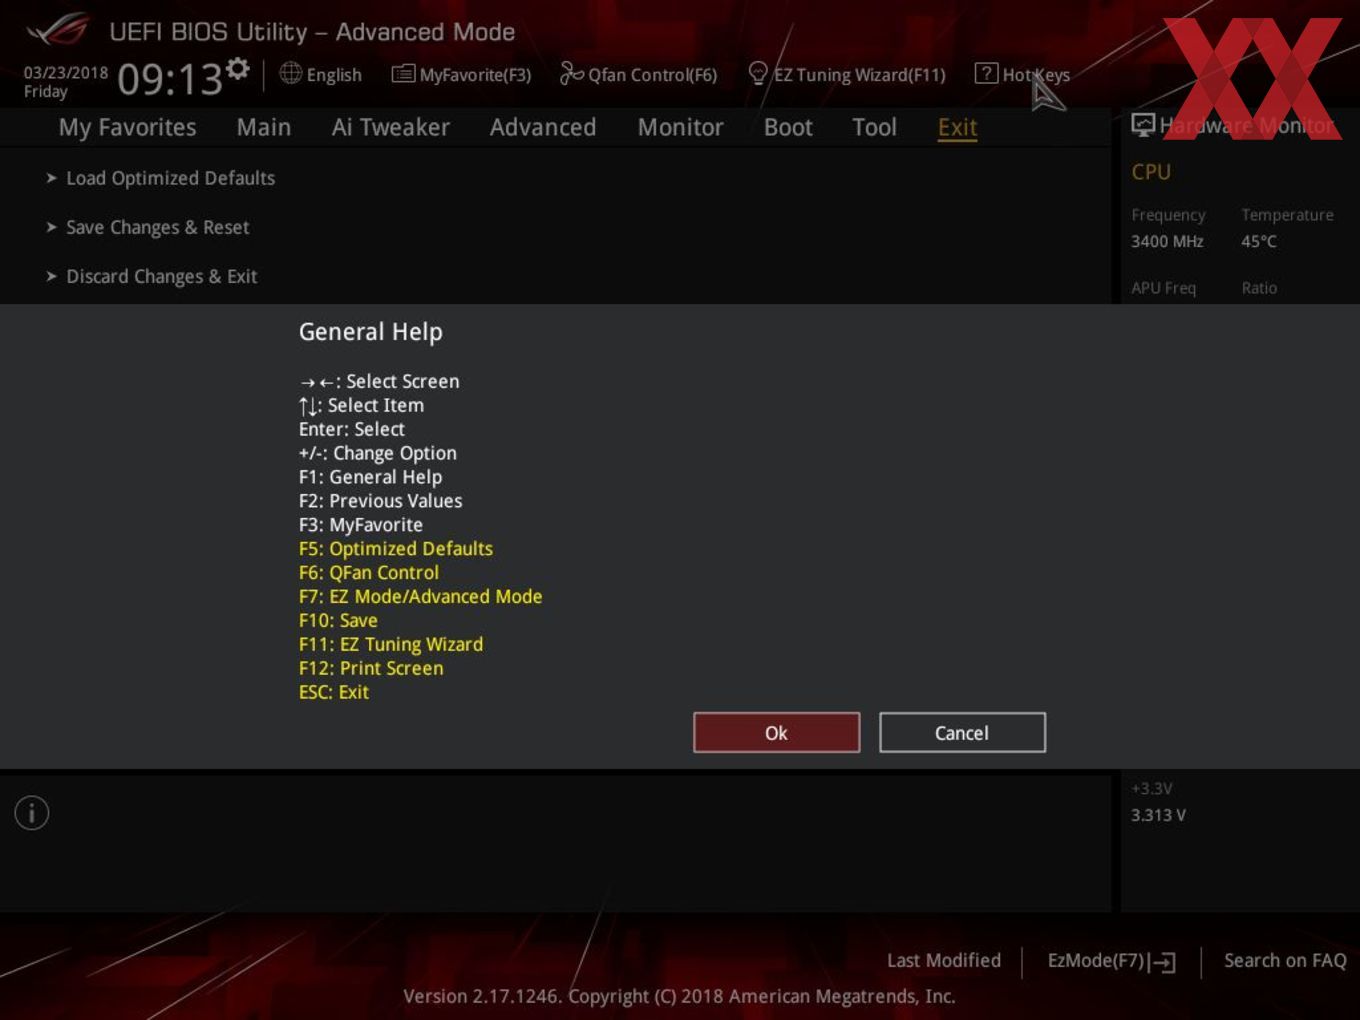Viewport: 1360px width, 1020px height.
Task: Click the date 03/23/2018
Action: (66, 72)
